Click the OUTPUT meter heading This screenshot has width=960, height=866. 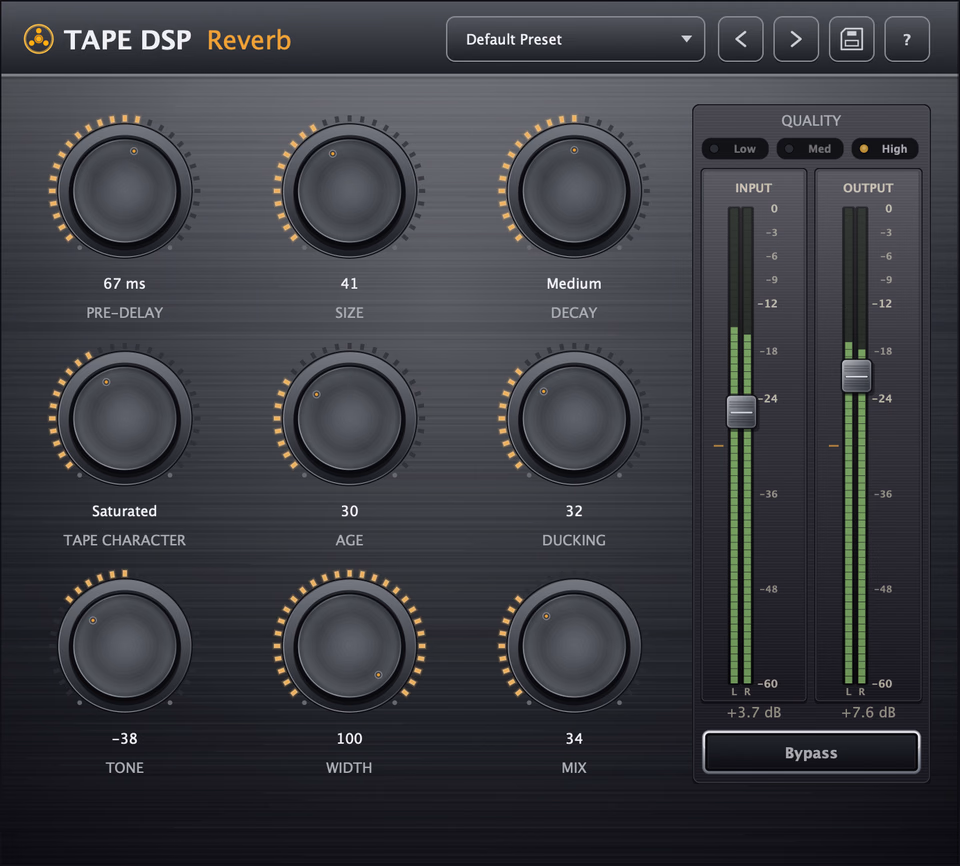tap(868, 188)
